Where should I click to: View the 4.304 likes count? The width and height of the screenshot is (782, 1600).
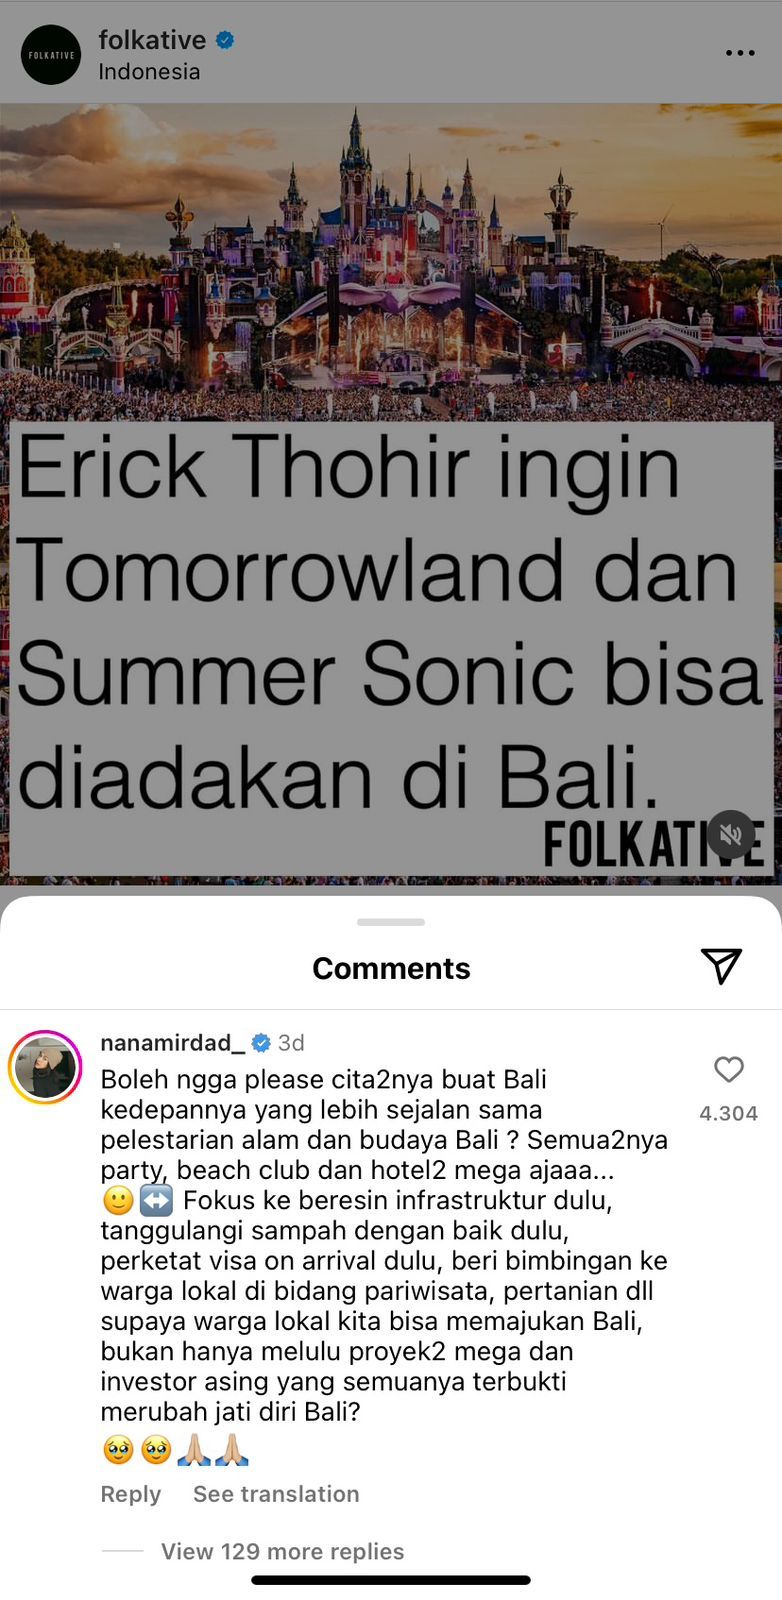(x=729, y=1113)
